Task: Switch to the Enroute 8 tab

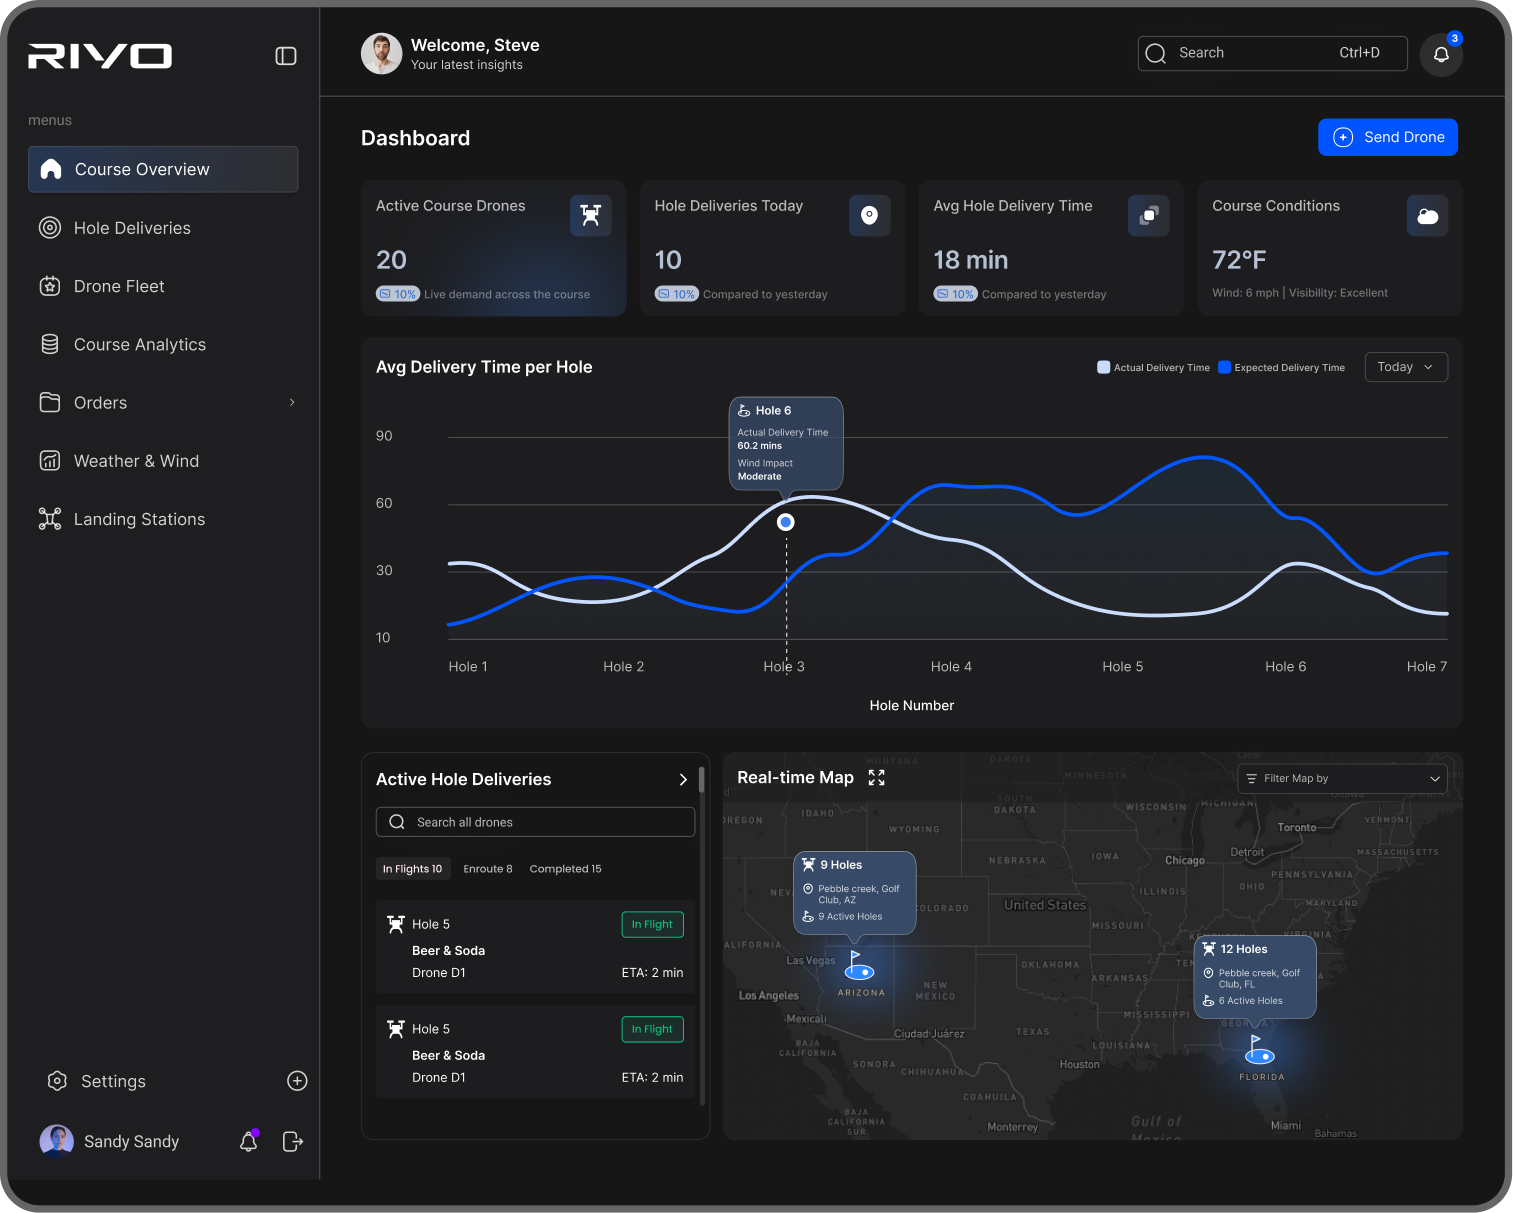Action: [x=487, y=869]
